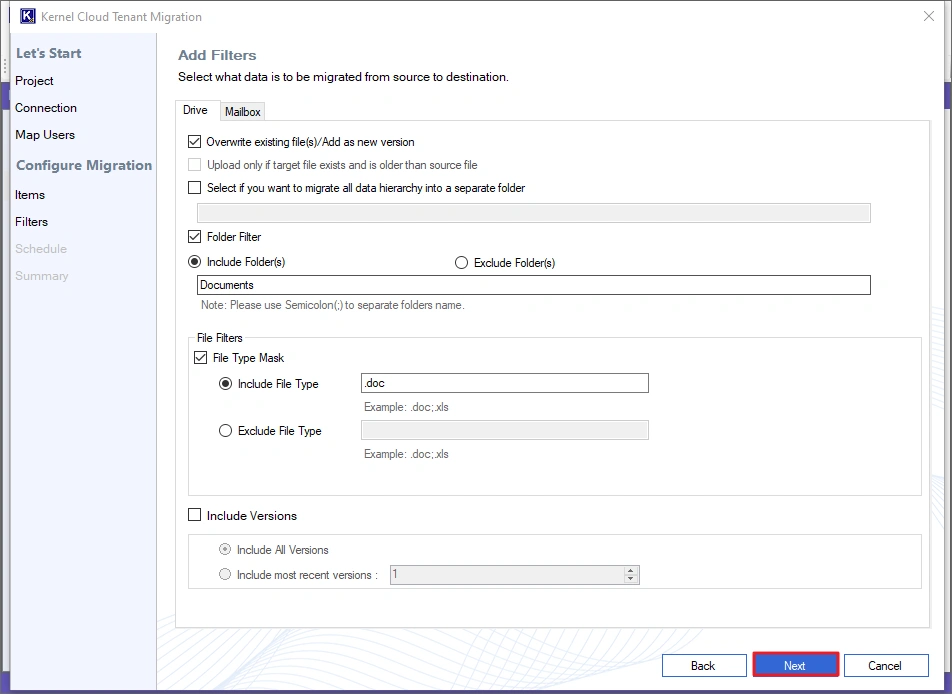Image resolution: width=952 pixels, height=694 pixels.
Task: Uncheck the Folder Filter option
Action: coord(194,237)
